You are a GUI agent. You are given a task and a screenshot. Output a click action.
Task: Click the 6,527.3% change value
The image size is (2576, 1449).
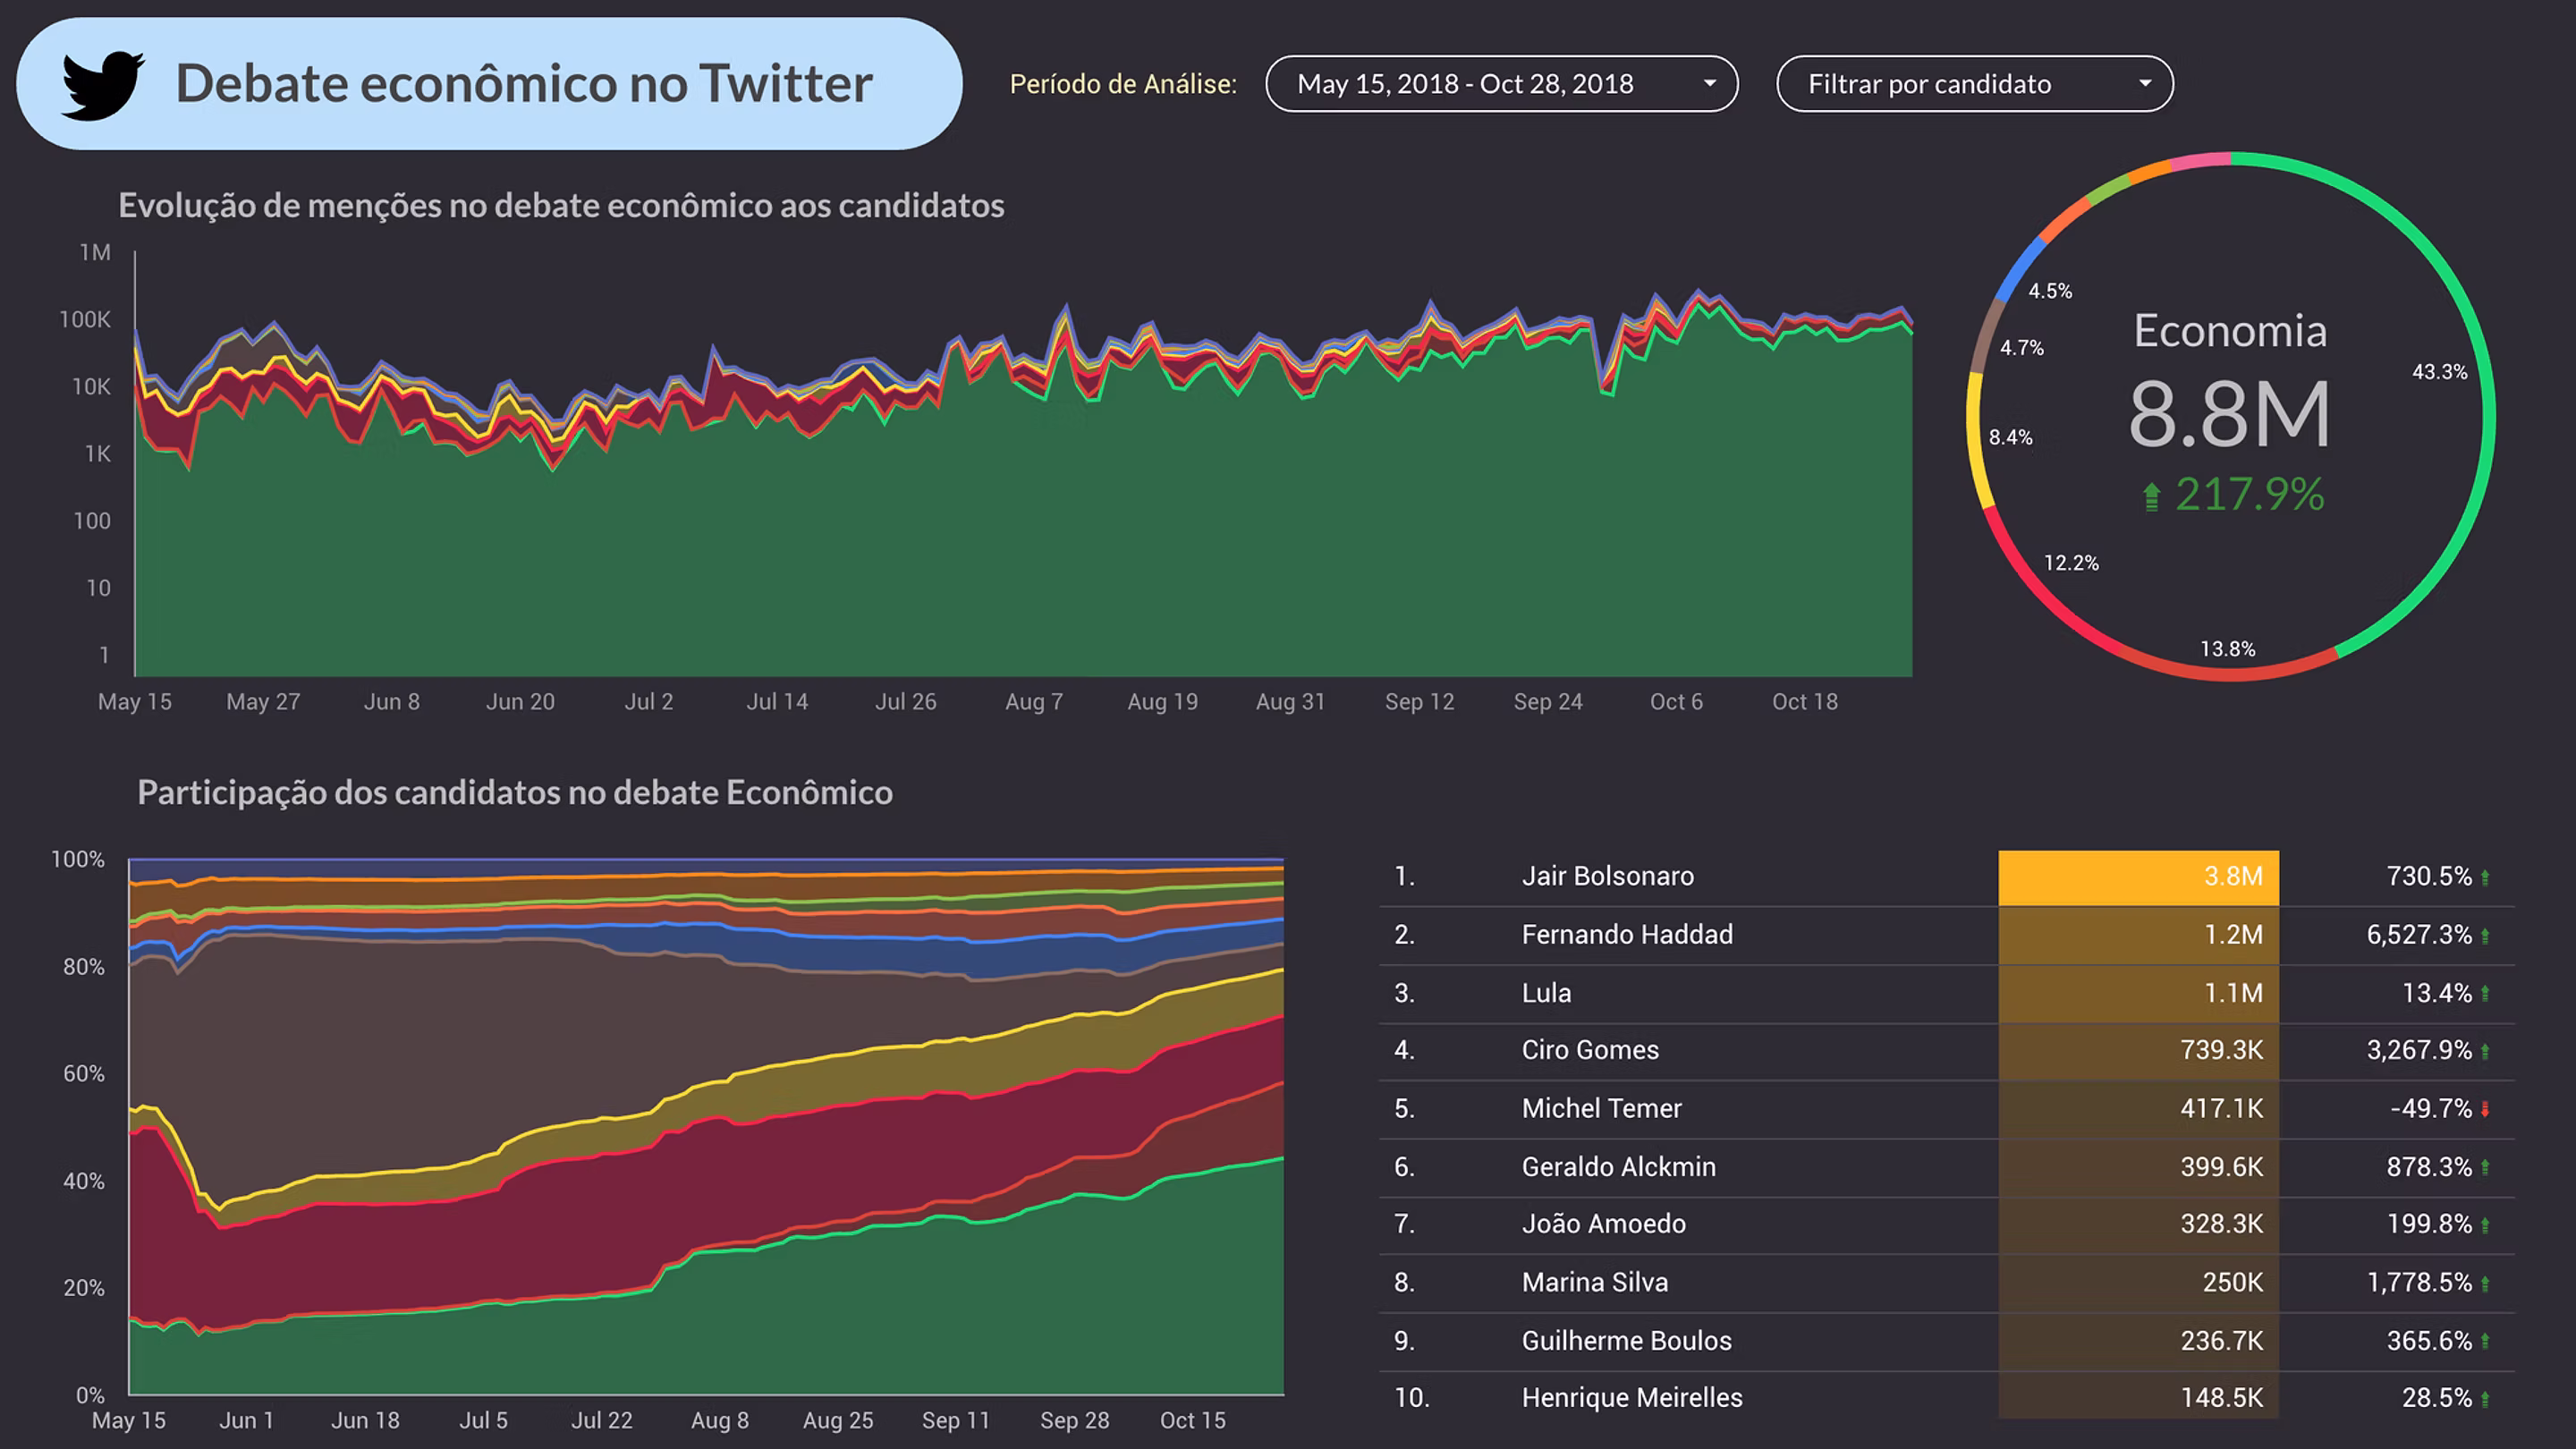(x=2418, y=935)
